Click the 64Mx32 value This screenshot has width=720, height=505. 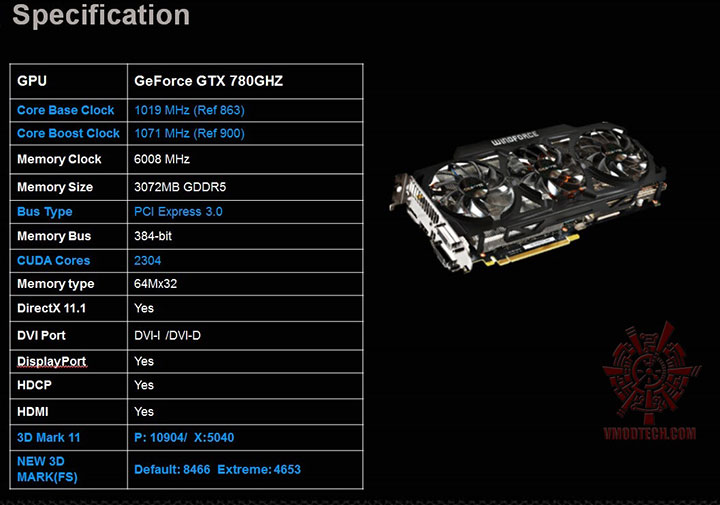[155, 284]
